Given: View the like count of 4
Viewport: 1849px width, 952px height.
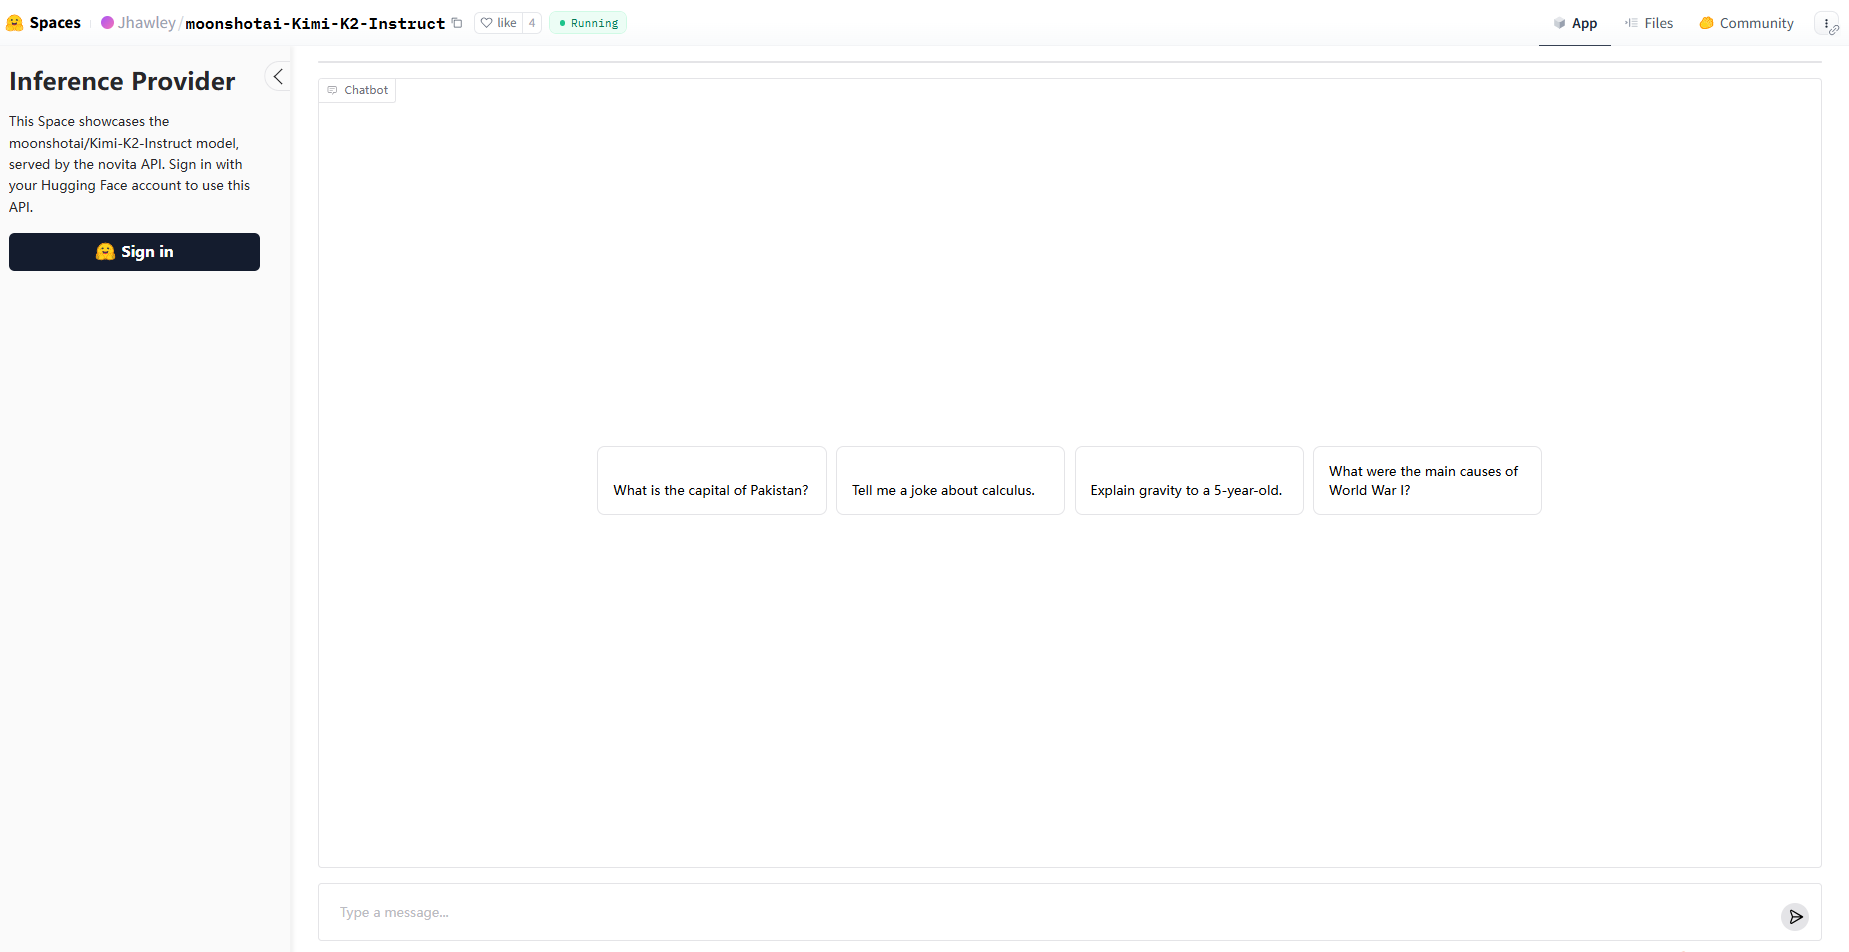Looking at the screenshot, I should pos(532,23).
